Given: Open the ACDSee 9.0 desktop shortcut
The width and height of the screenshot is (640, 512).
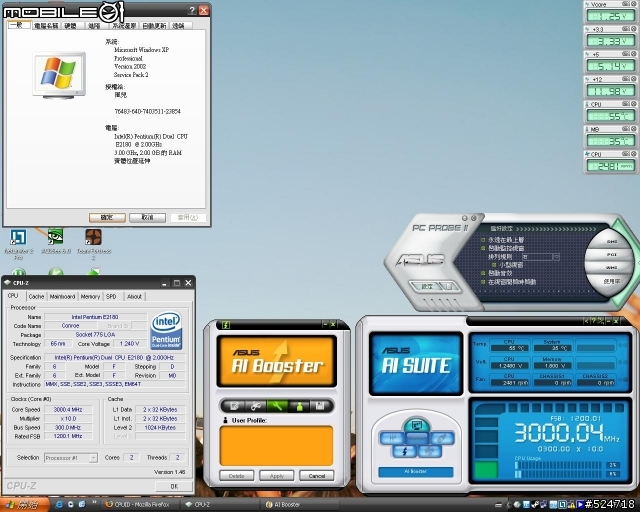Looking at the screenshot, I should coord(55,237).
